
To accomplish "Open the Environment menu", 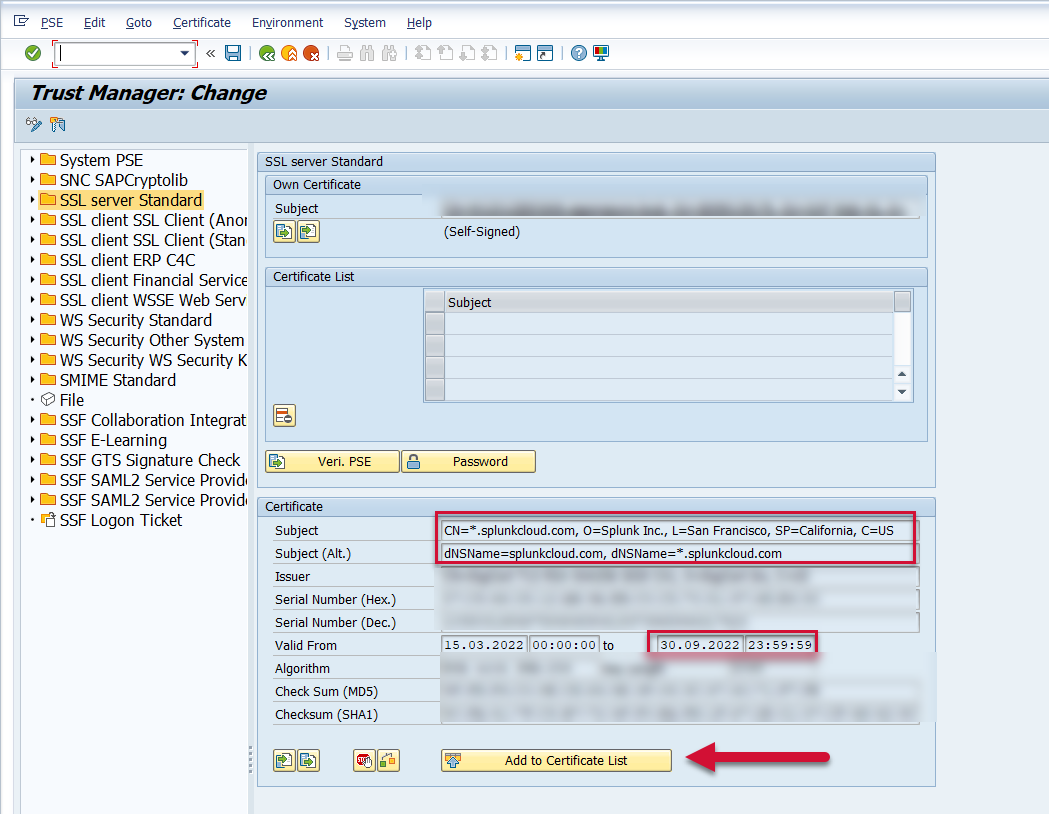I will (287, 22).
